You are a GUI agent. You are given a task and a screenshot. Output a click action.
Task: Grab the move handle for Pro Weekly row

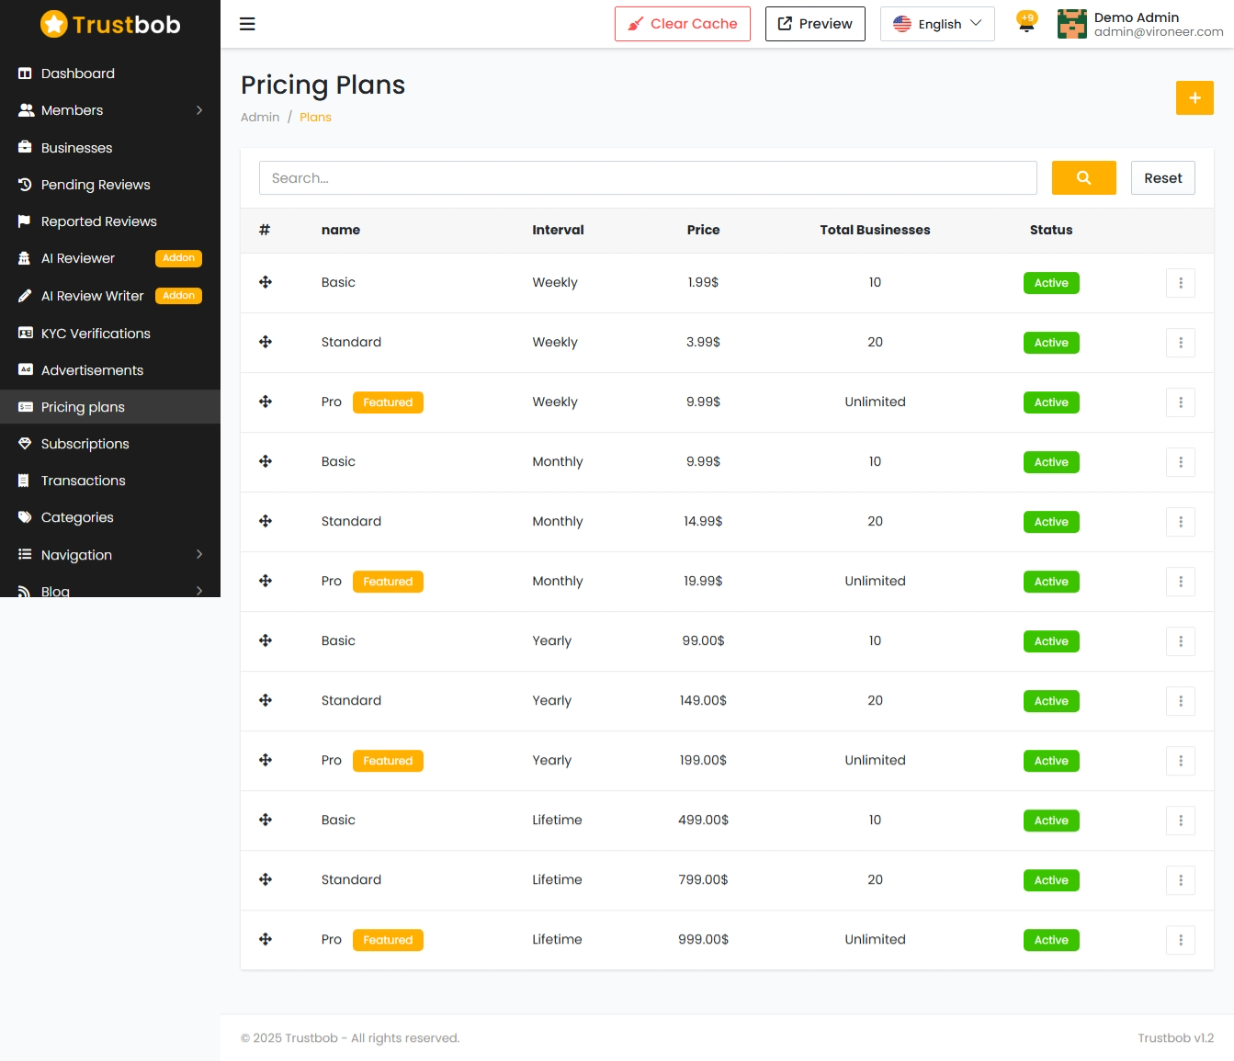click(x=265, y=402)
